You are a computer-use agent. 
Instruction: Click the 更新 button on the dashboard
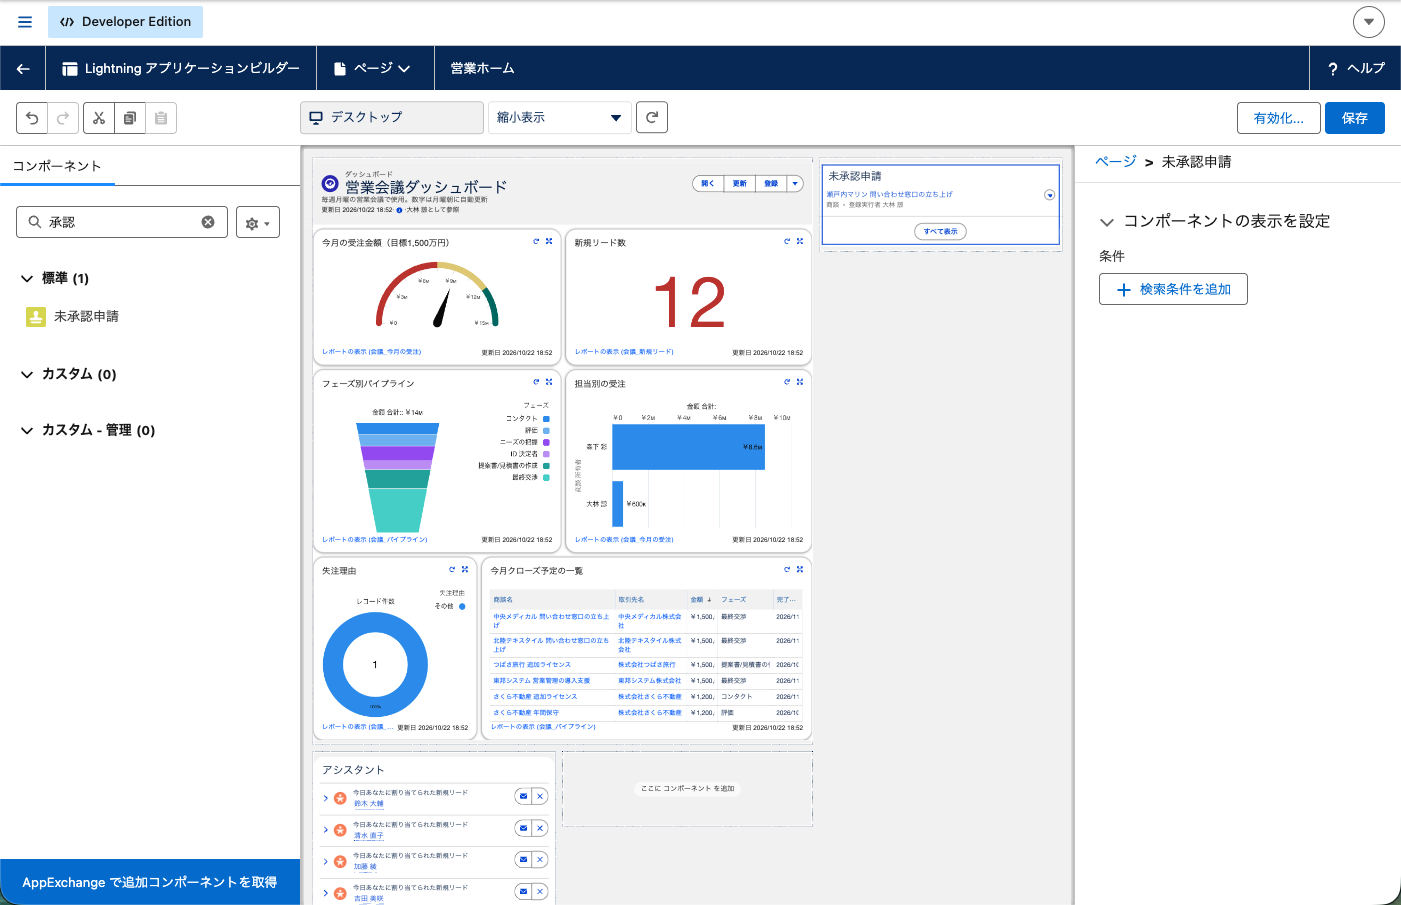[x=740, y=184]
